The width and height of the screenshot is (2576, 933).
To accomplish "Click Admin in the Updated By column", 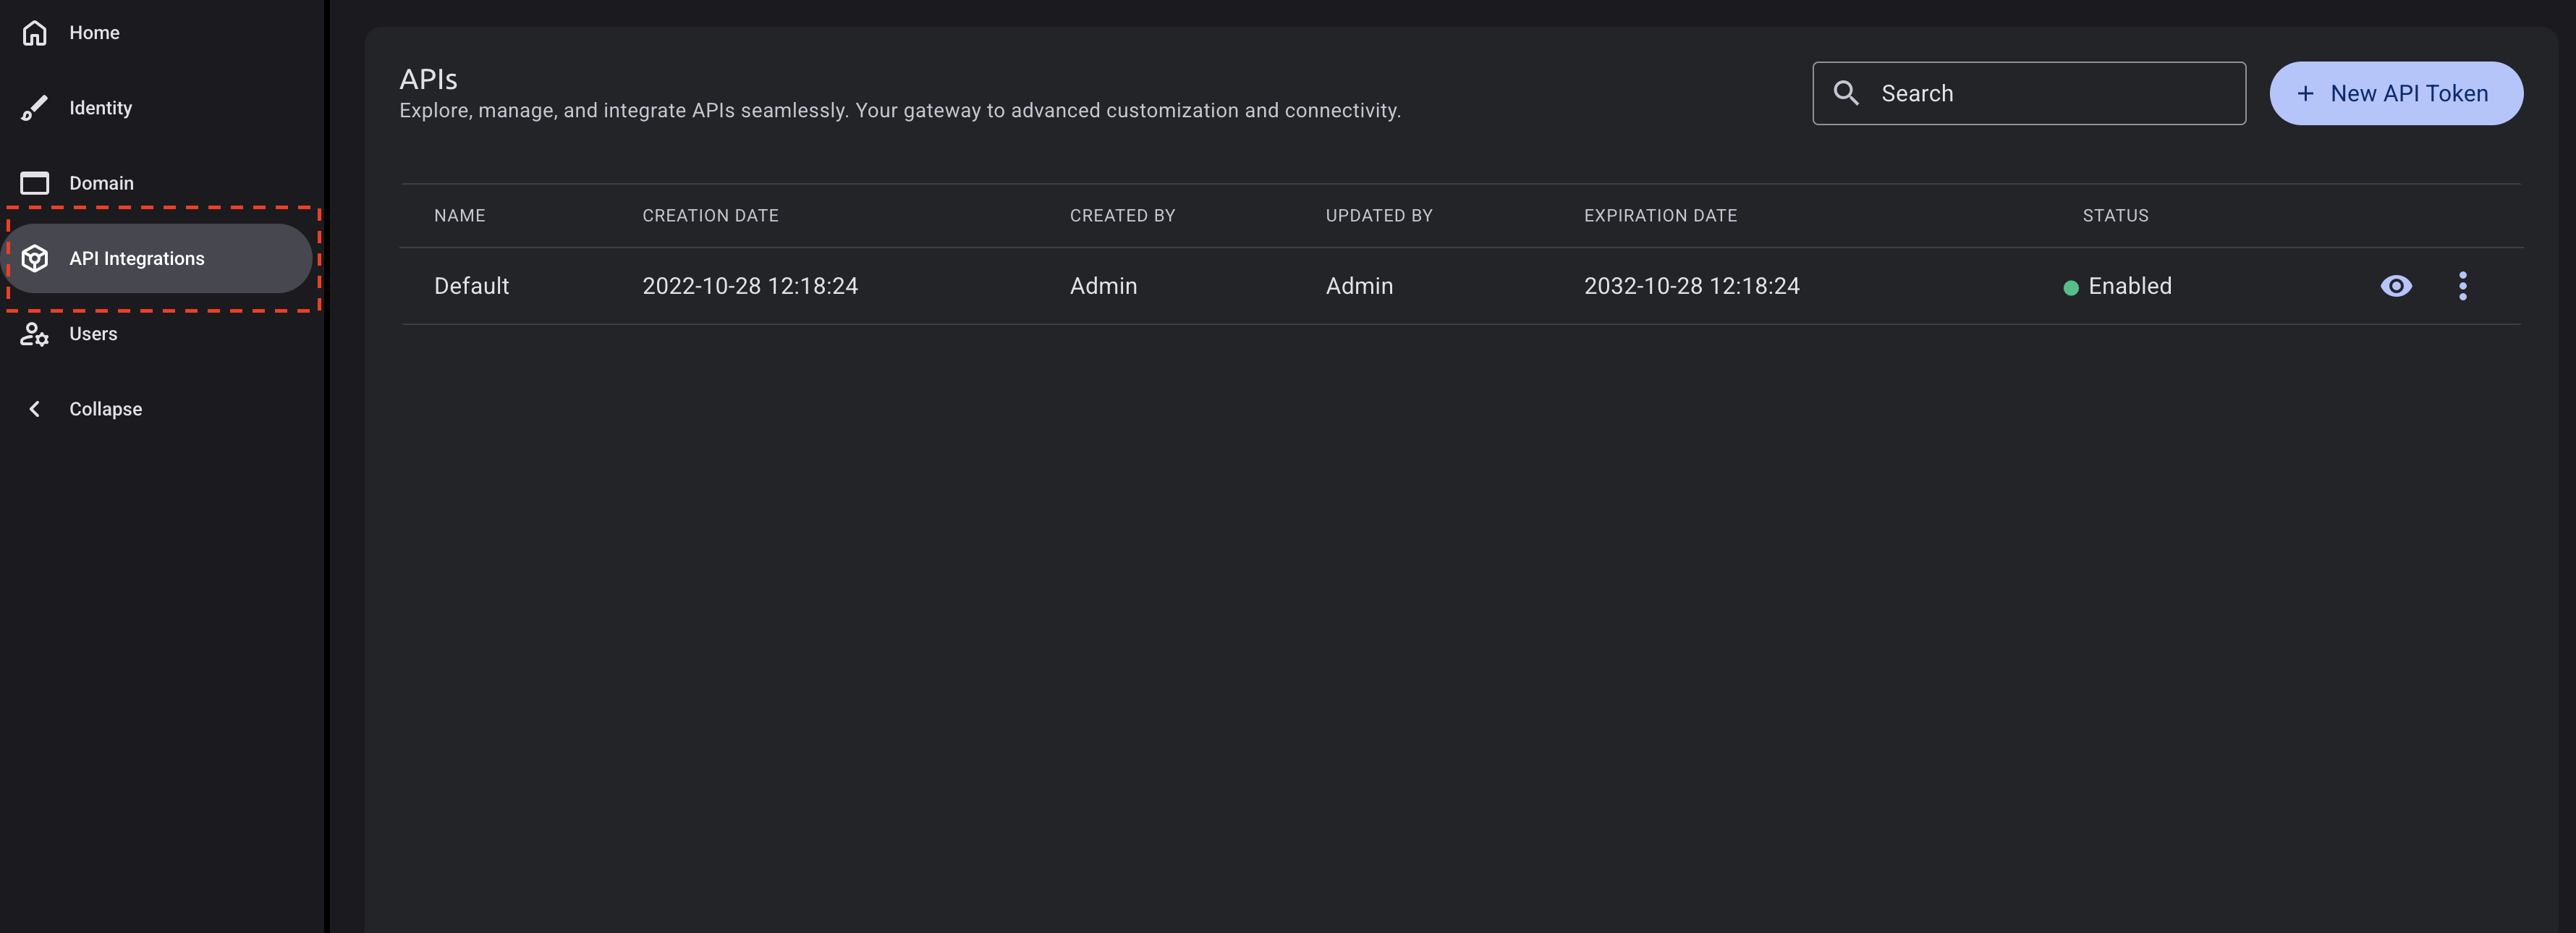I will point(1359,286).
